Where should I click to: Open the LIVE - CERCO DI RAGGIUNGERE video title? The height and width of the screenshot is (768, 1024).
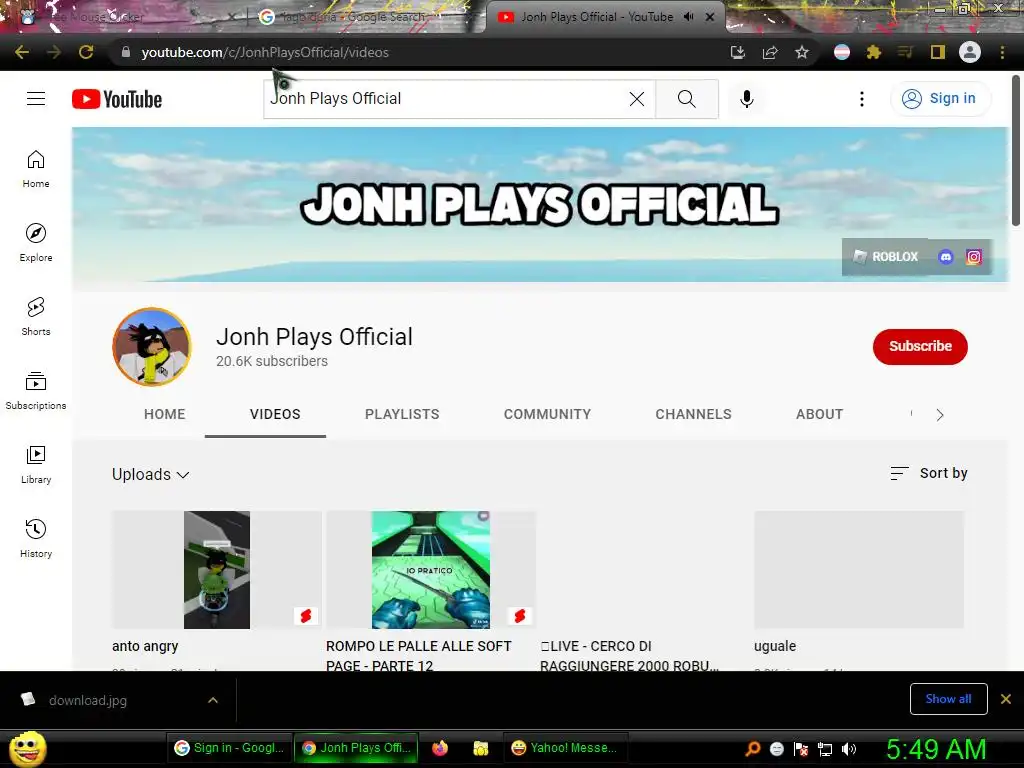pyautogui.click(x=629, y=655)
